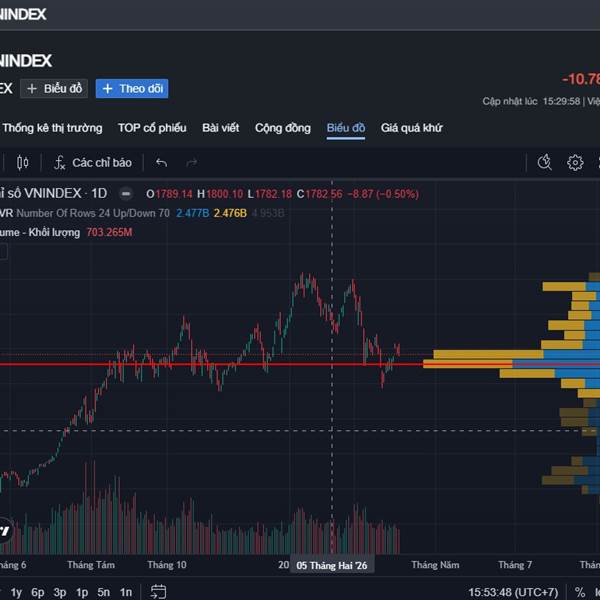Switch to the Thống kê thị trường tab
The height and width of the screenshot is (600, 600).
52,128
